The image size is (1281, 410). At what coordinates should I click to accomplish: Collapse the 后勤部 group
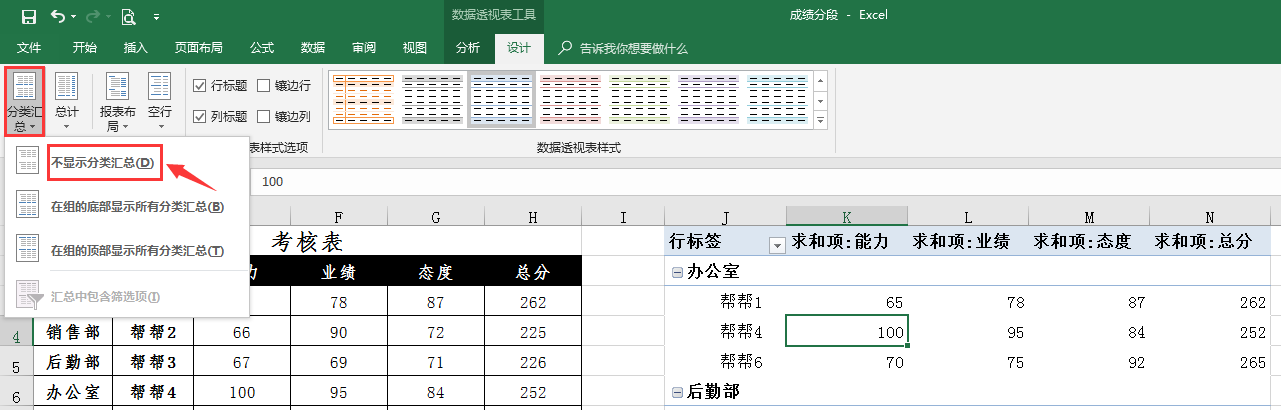[x=677, y=392]
